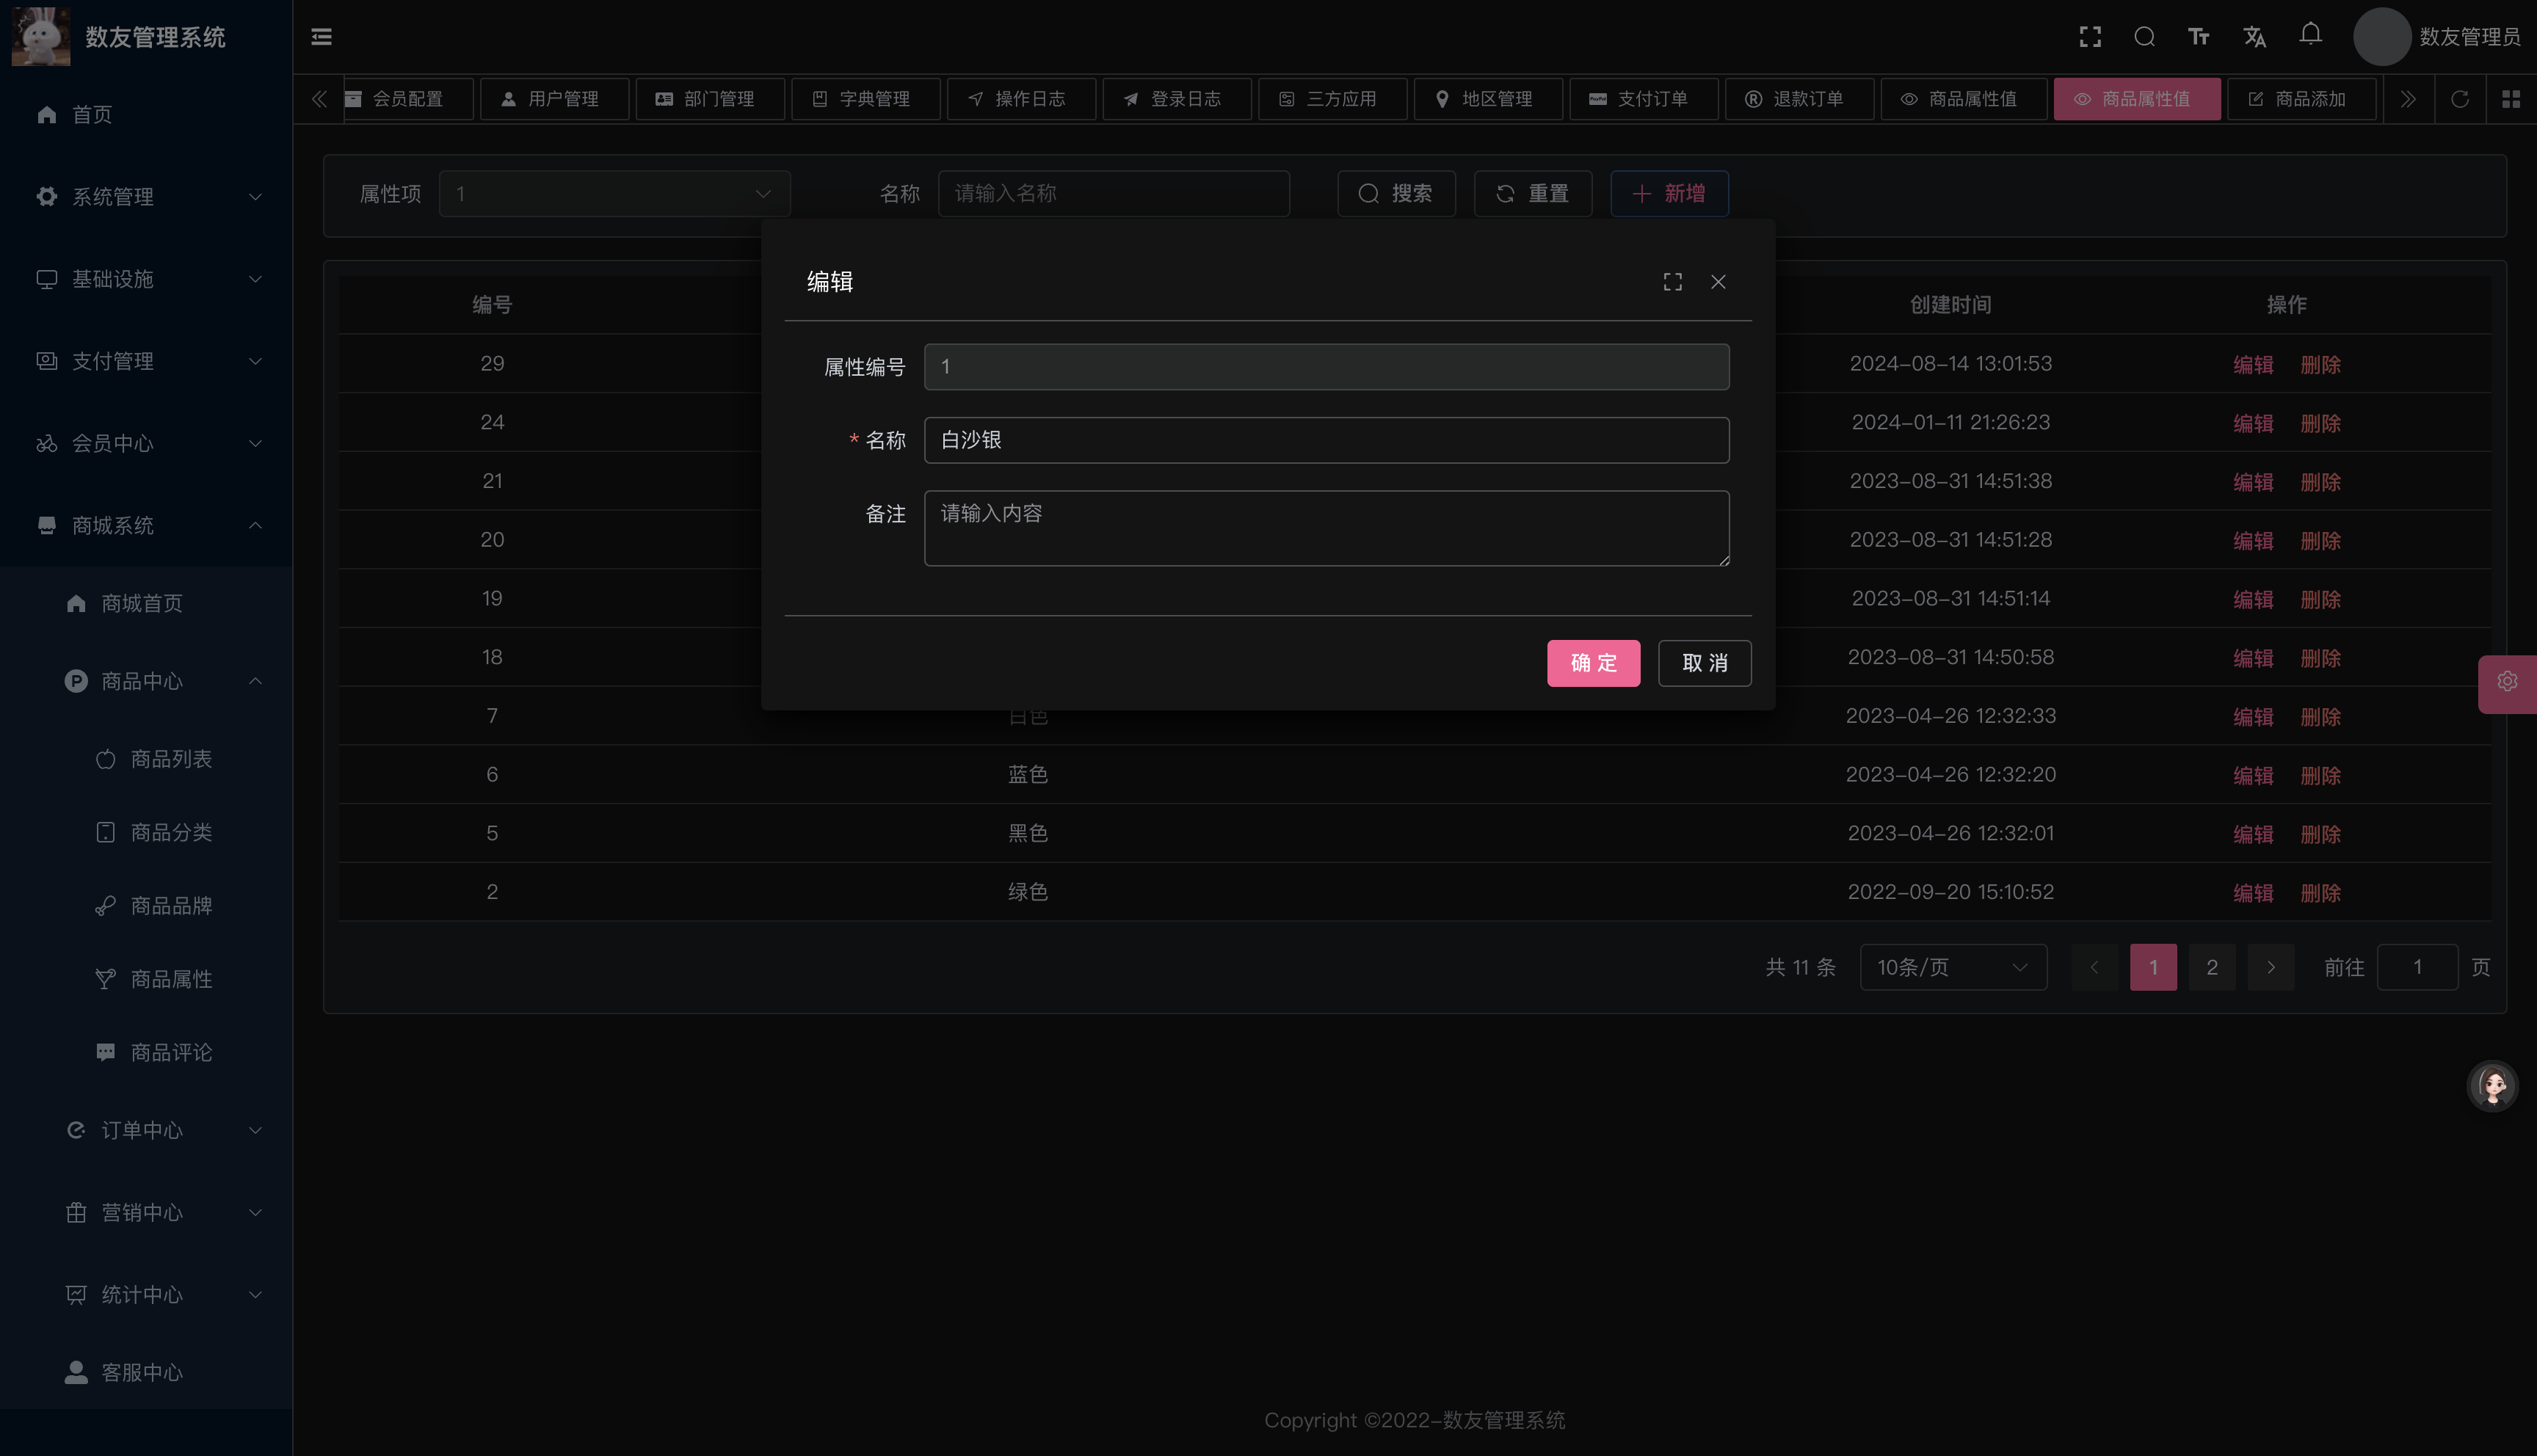
Task: Click the 数友管理系统 logo image
Action: click(x=41, y=37)
